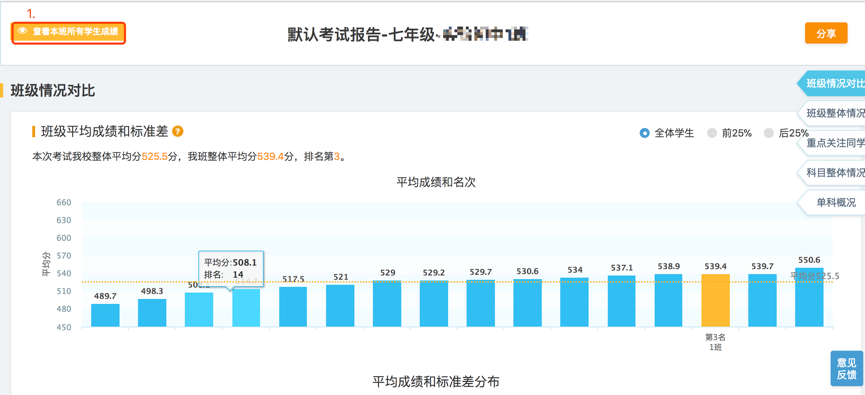Click the 班级情况对比 section heading
Viewport: 865px width, 395px height.
53,91
